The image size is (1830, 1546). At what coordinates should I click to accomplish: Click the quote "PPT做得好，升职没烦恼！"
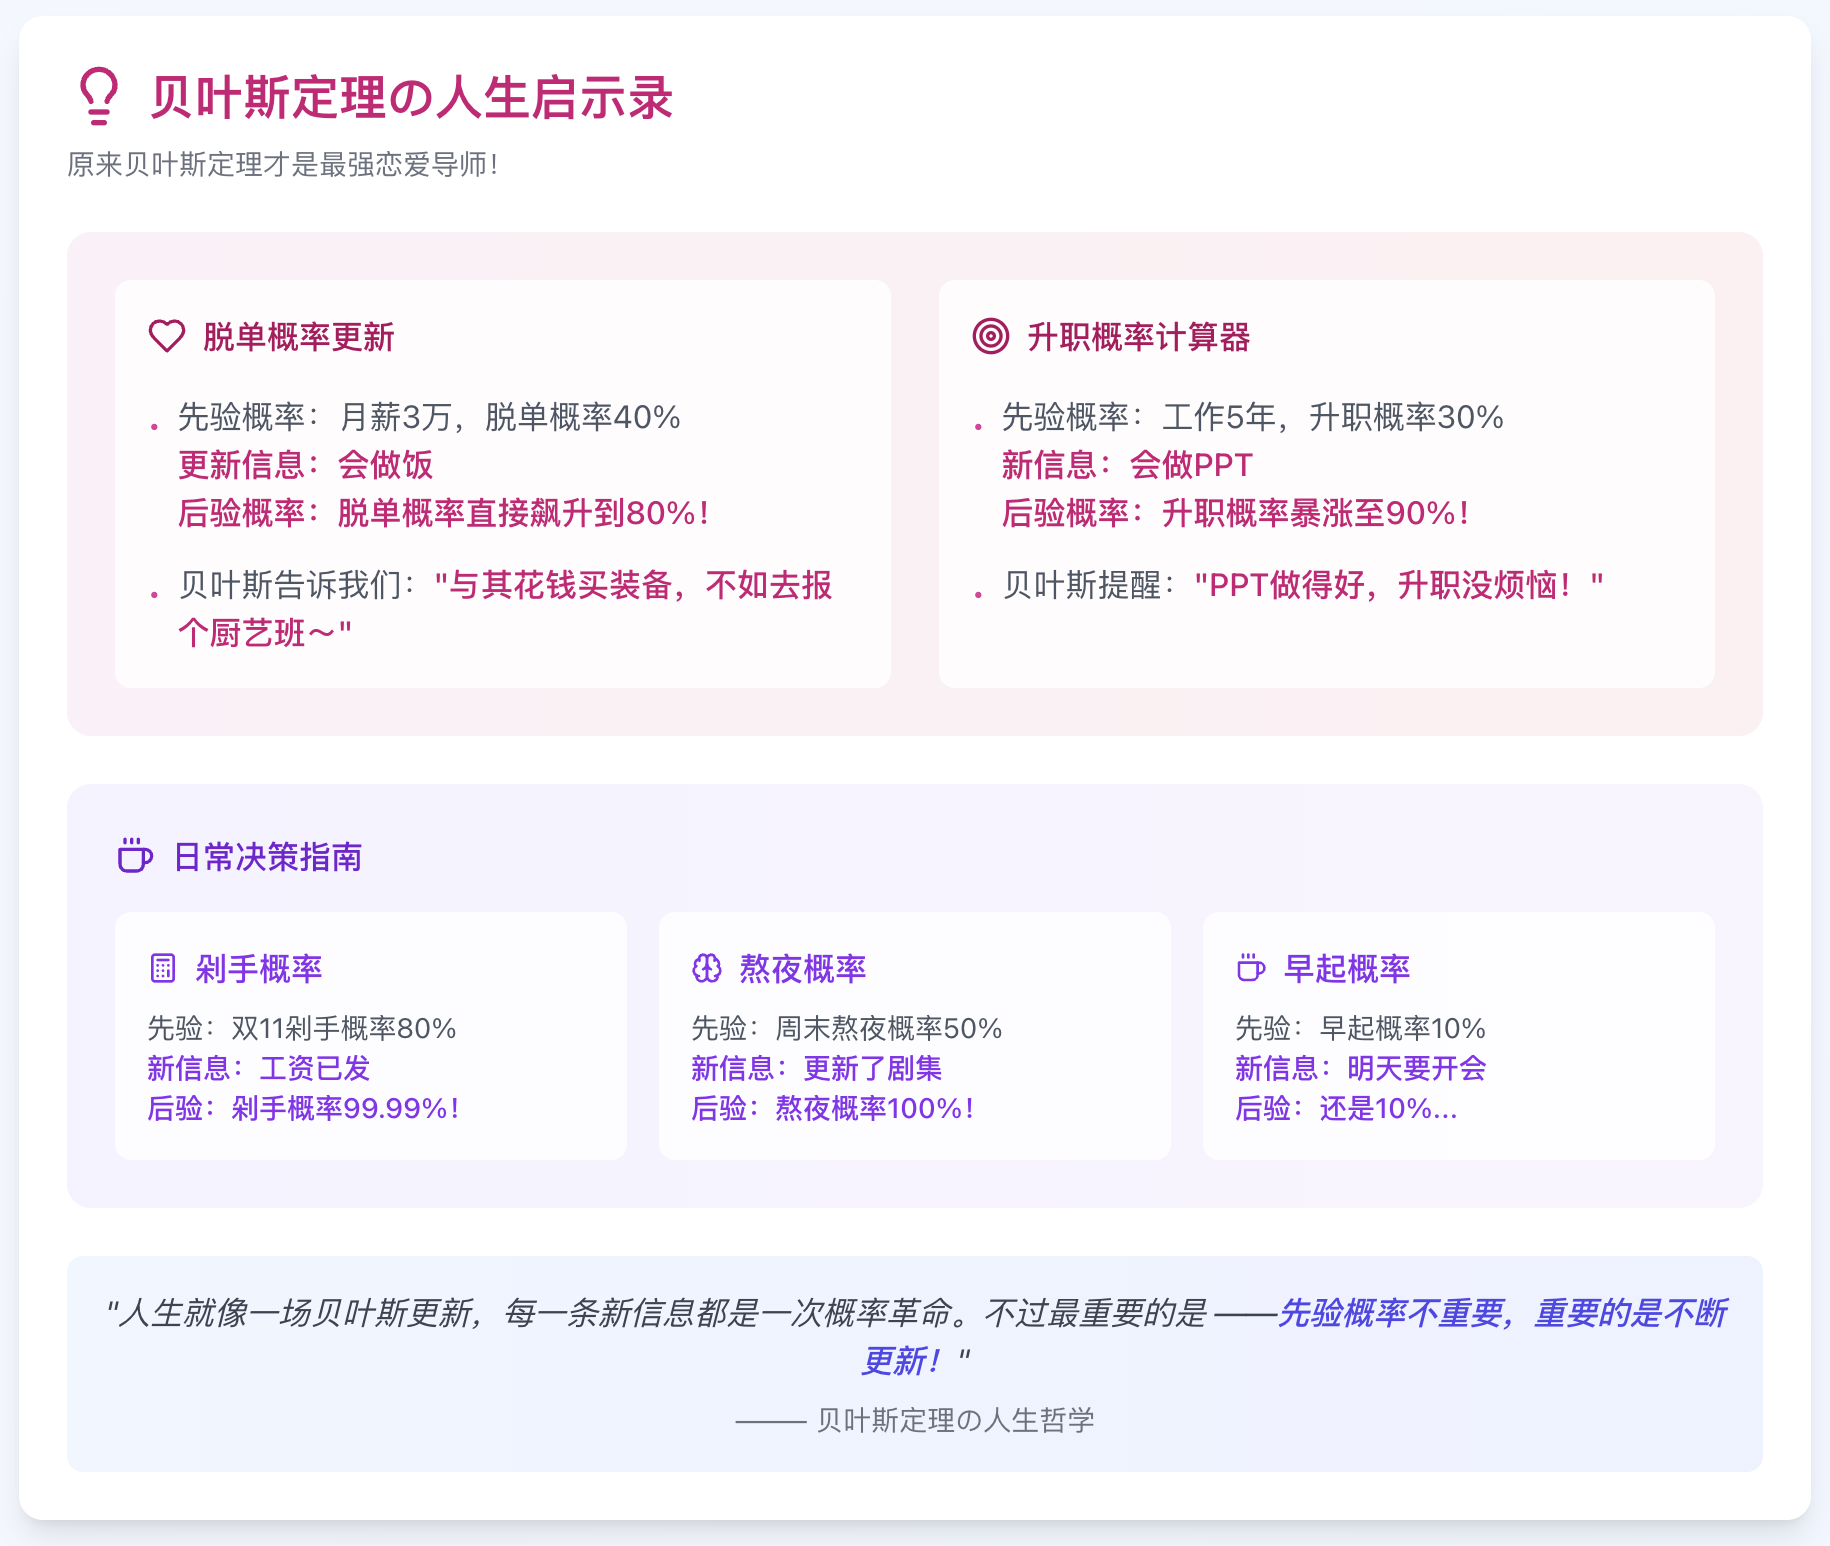(1398, 585)
